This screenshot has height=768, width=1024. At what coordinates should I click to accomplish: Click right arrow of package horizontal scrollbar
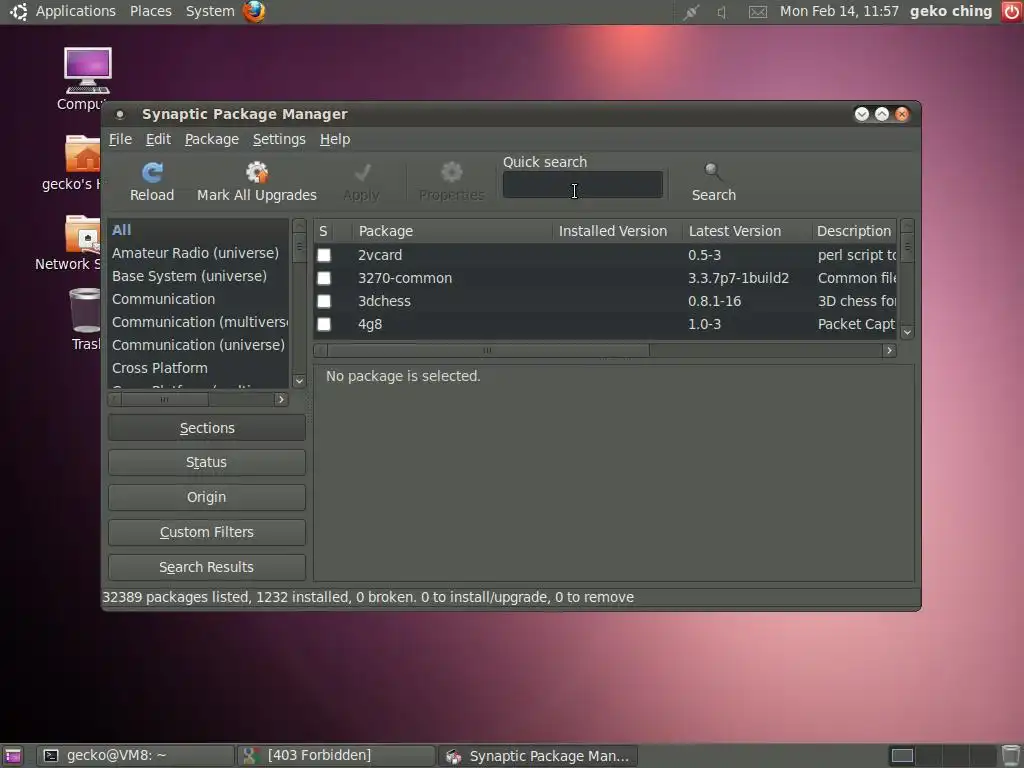889,351
